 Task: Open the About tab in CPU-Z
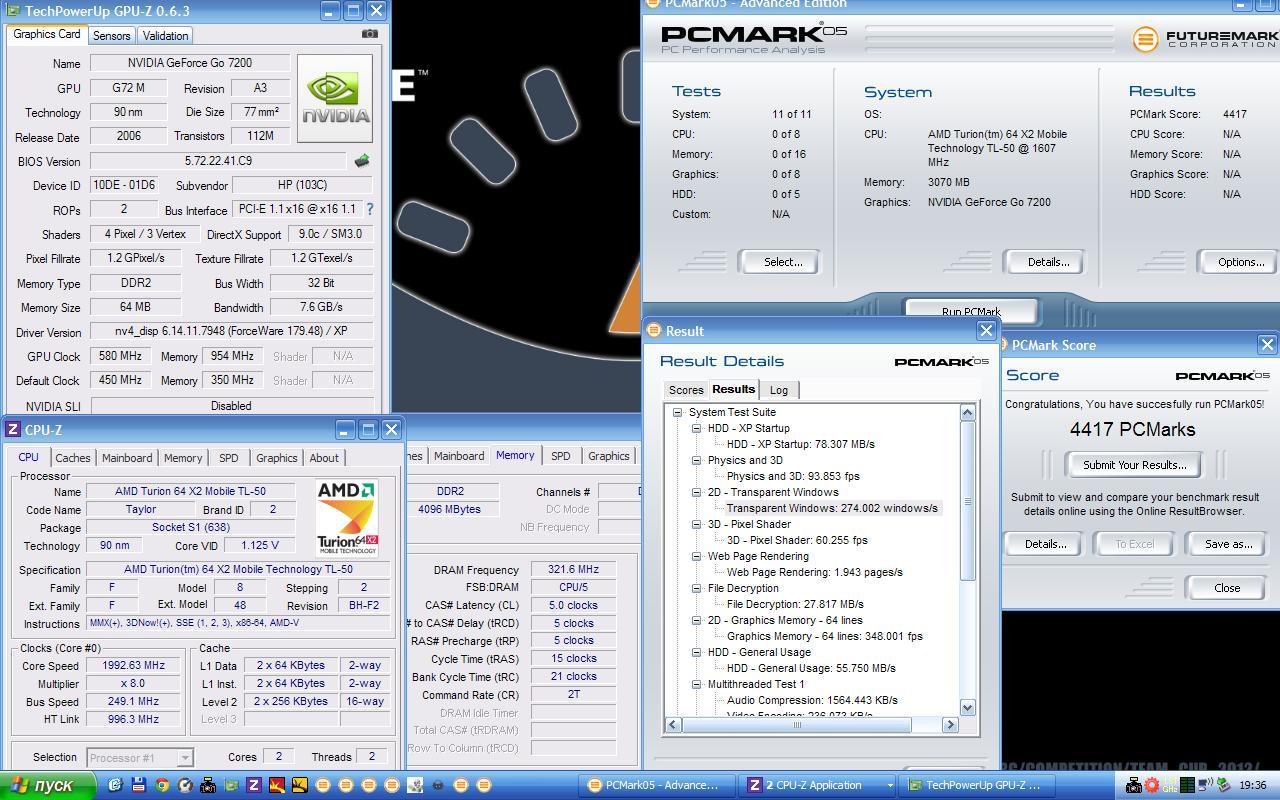pos(324,458)
